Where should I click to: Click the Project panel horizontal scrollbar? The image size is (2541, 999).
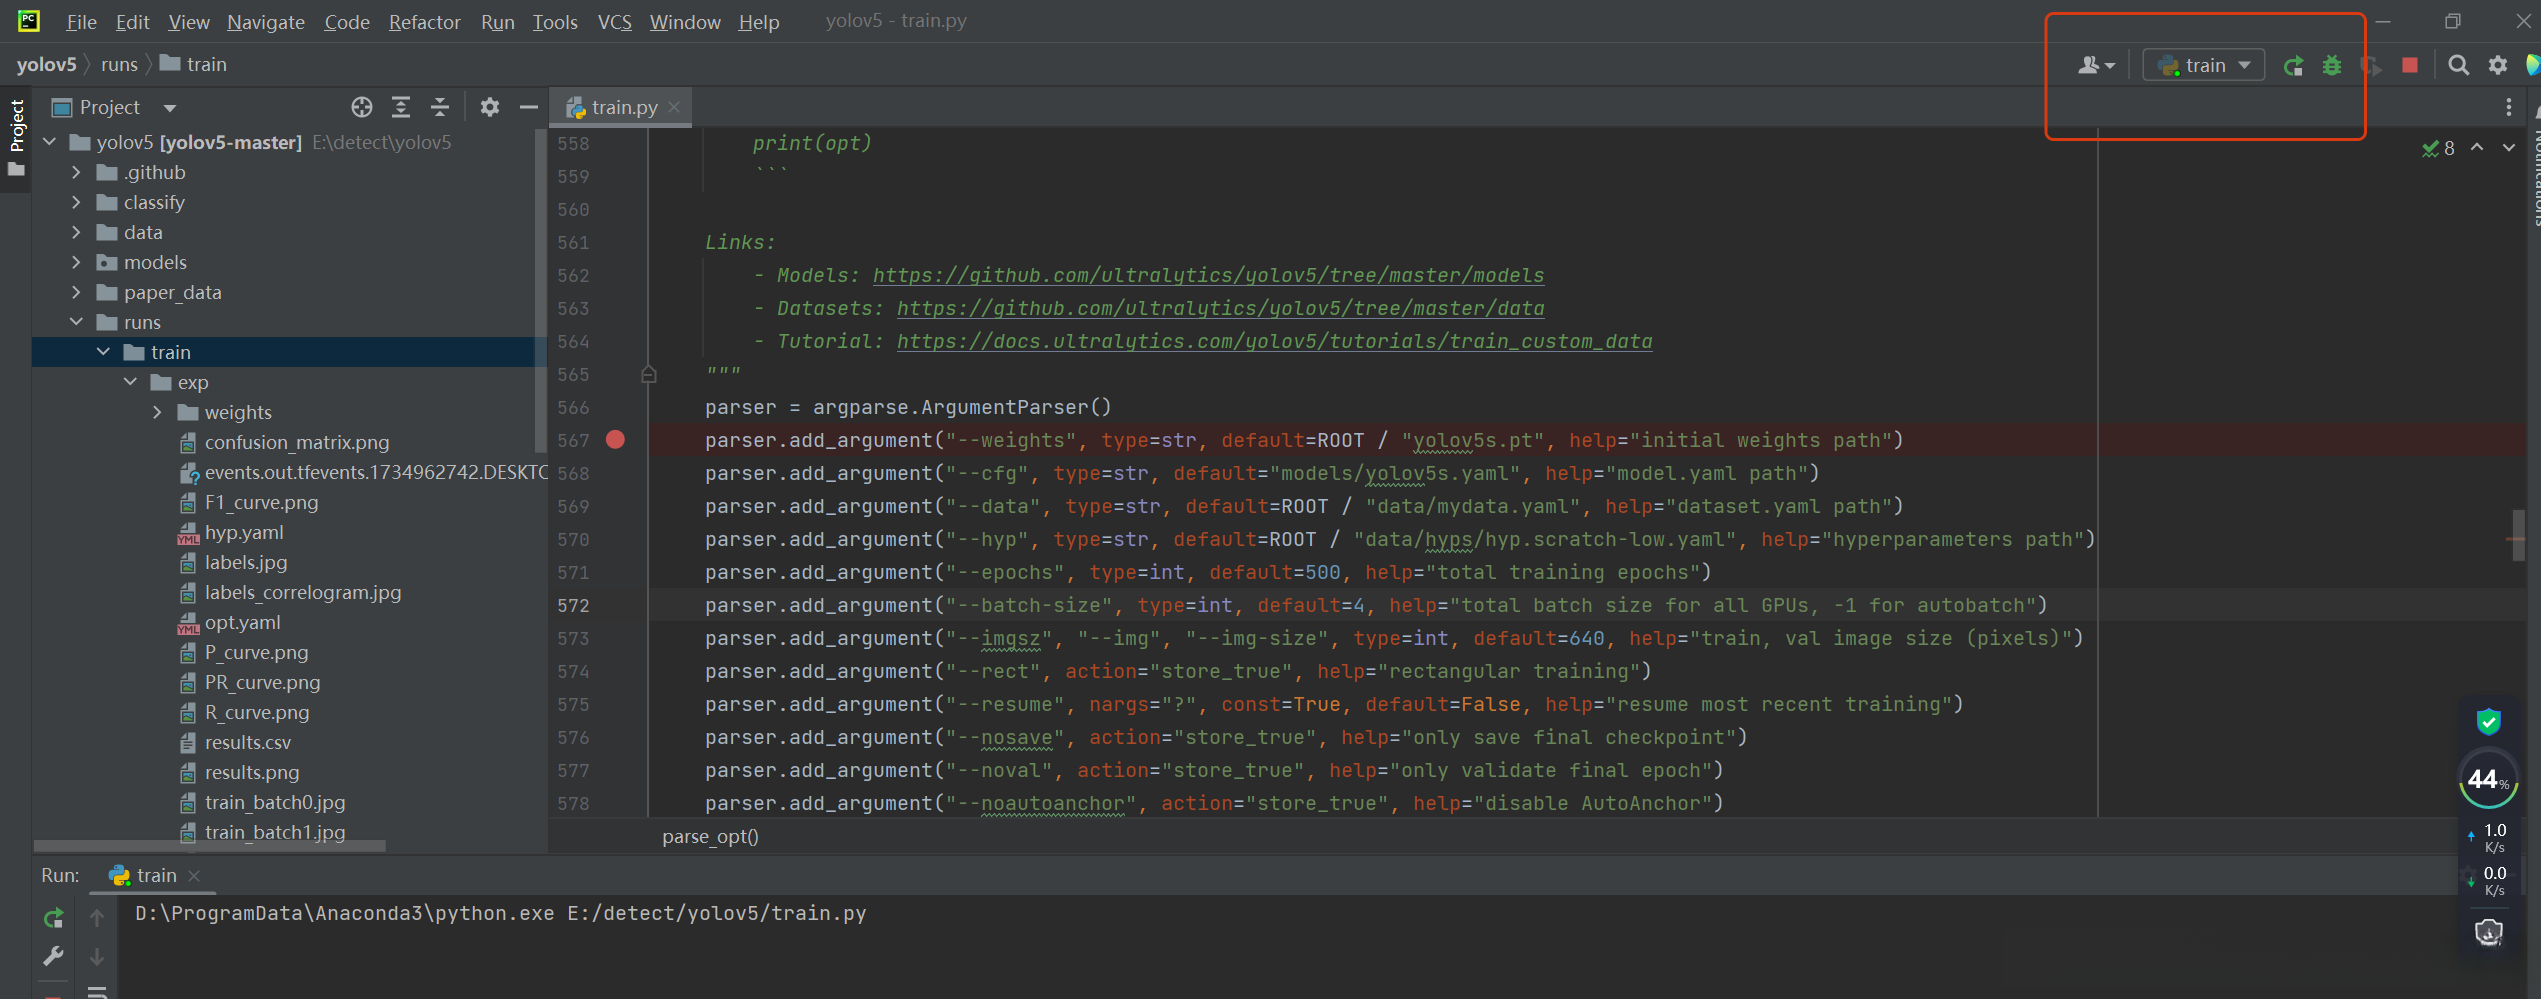(210, 846)
